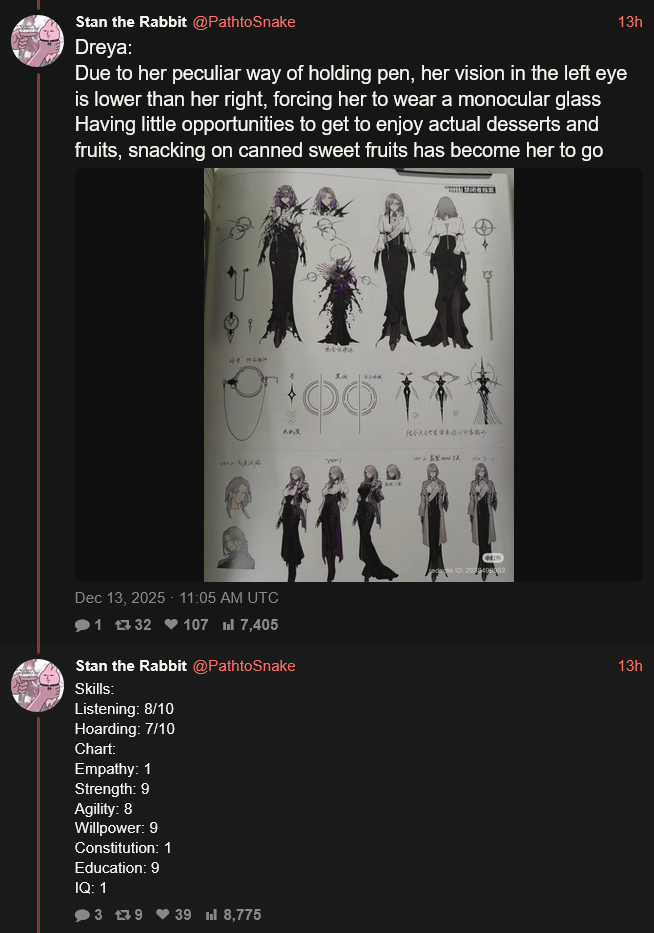Open the Dreya concept art image
654x933 pixels.
click(x=359, y=375)
